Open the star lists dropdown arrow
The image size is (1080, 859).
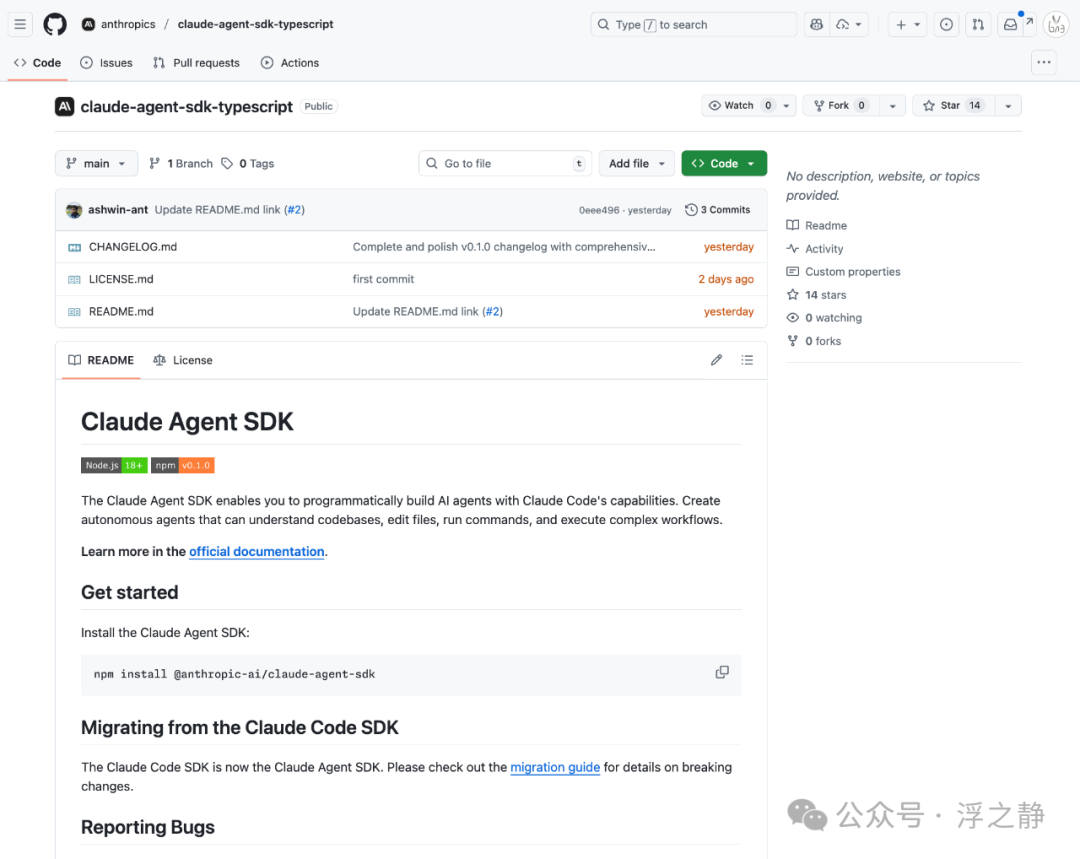pos(1008,105)
